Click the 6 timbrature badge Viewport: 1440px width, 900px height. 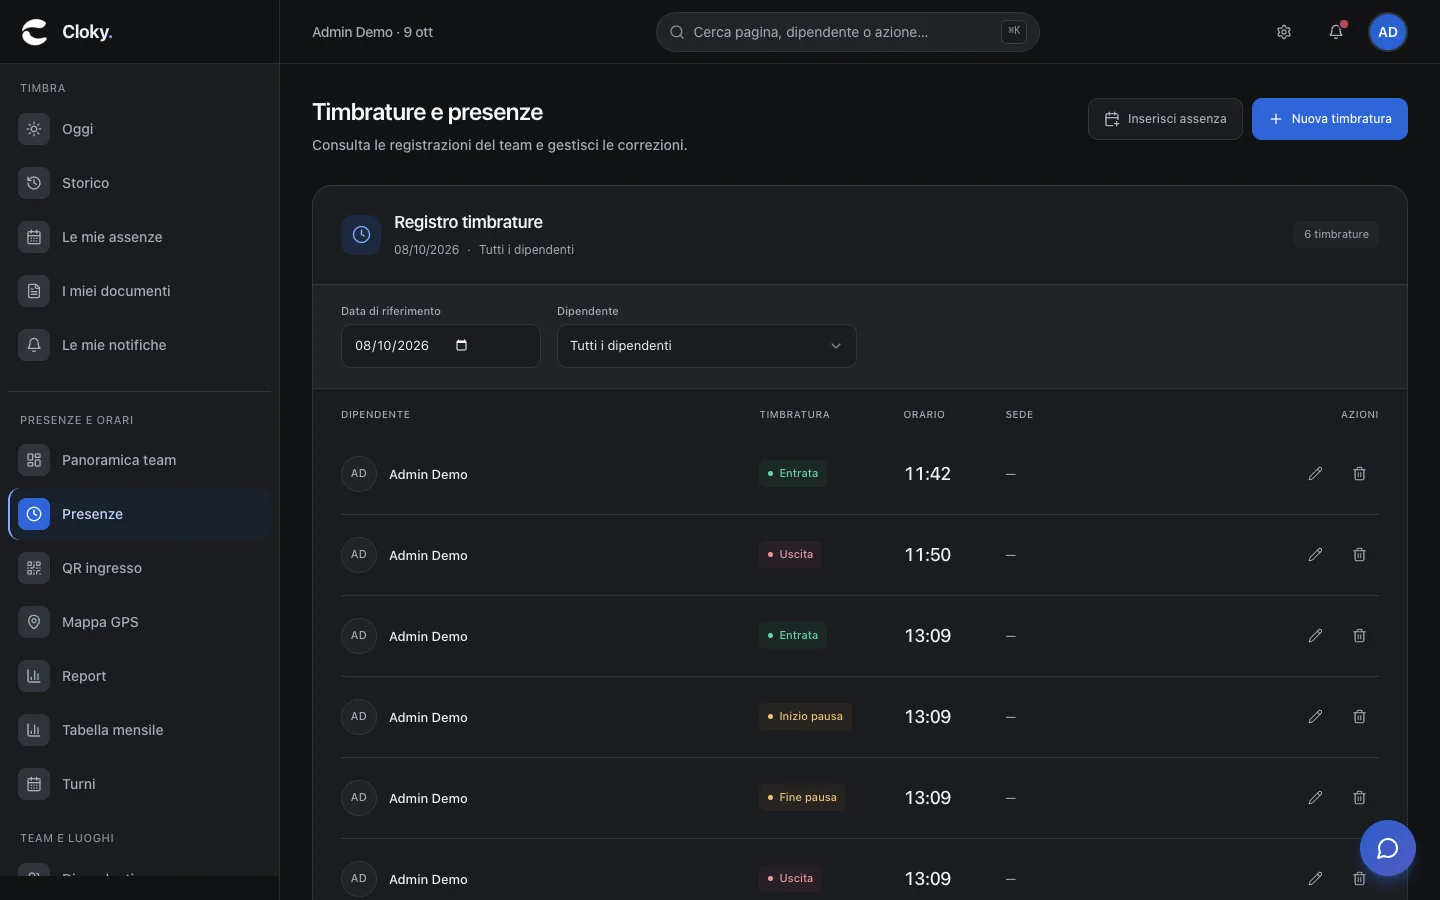click(1336, 234)
